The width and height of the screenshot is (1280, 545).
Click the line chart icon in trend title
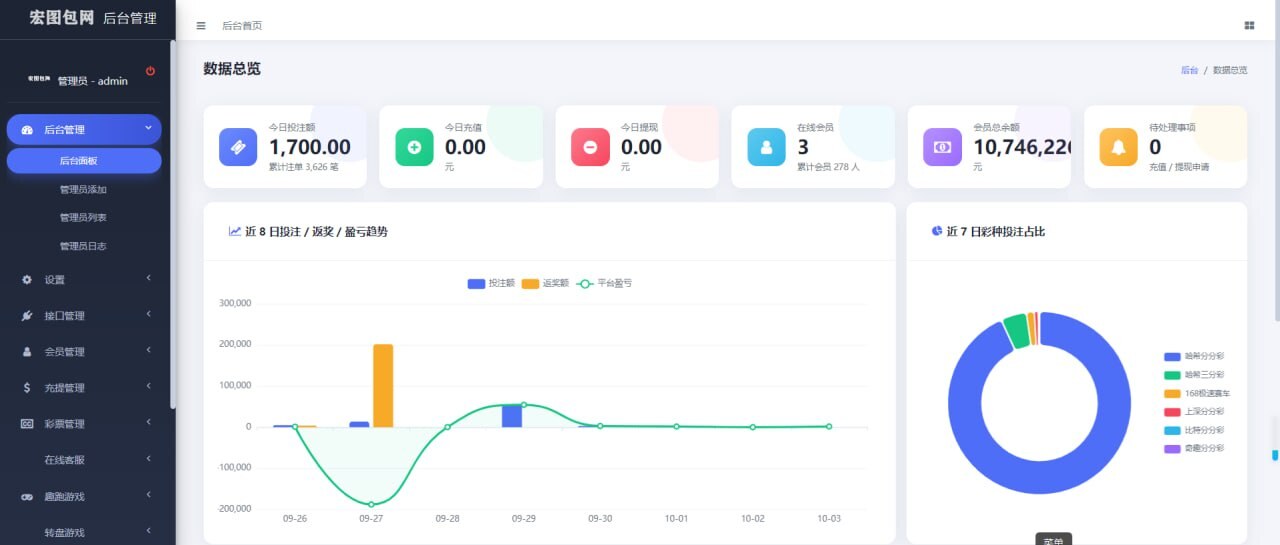click(235, 231)
